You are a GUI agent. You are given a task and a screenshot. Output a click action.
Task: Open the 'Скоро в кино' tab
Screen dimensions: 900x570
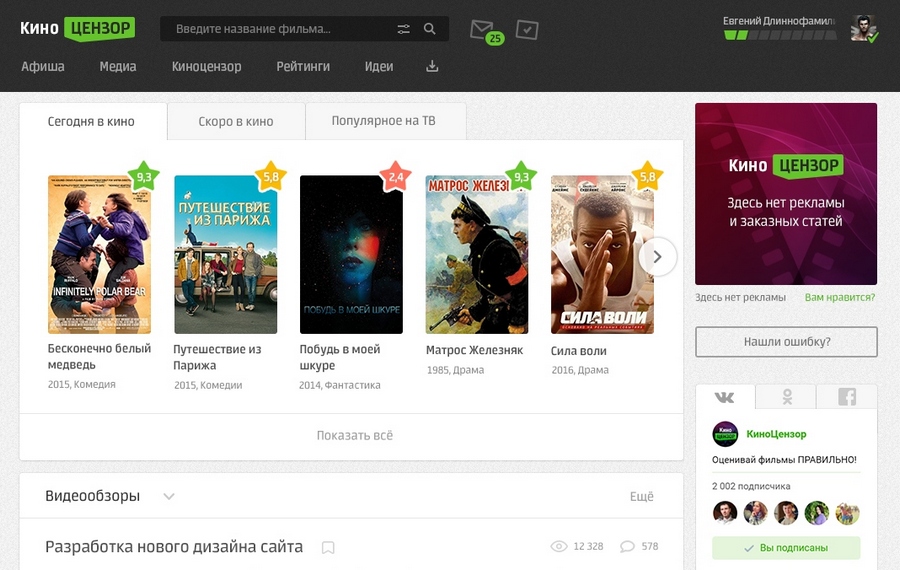point(235,121)
